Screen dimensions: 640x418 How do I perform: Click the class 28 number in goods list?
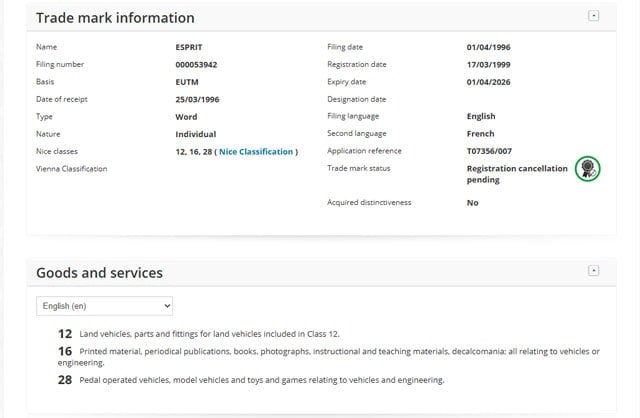coord(65,379)
